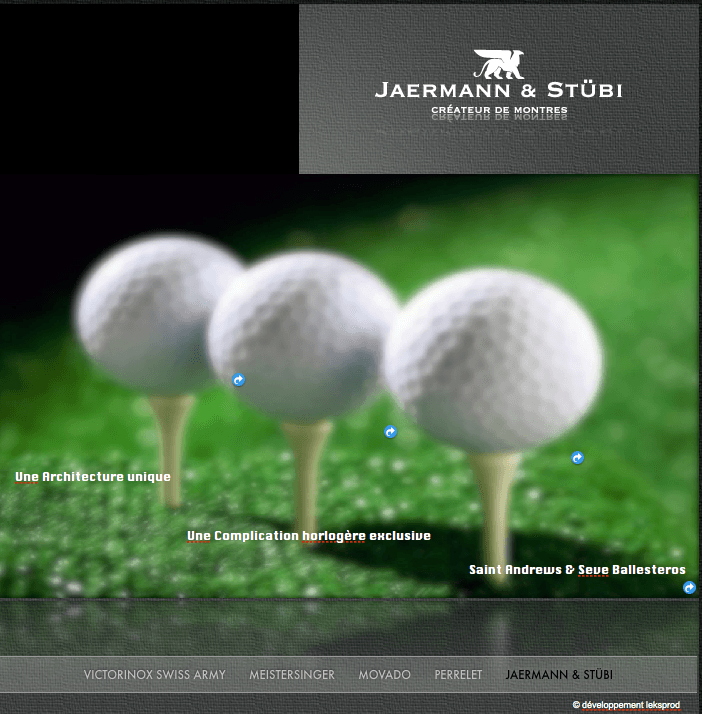Click the 'Créateur de montres' tagline
This screenshot has height=714, width=702.
click(499, 110)
